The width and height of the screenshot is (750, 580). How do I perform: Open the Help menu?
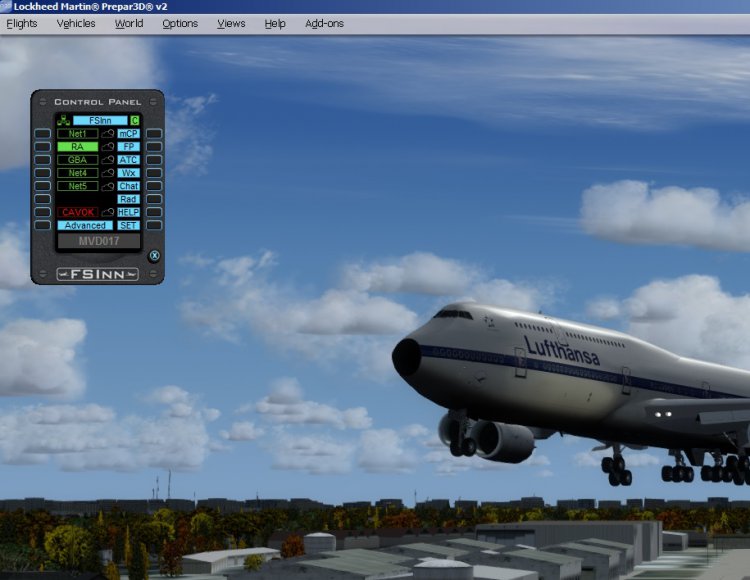(x=275, y=23)
